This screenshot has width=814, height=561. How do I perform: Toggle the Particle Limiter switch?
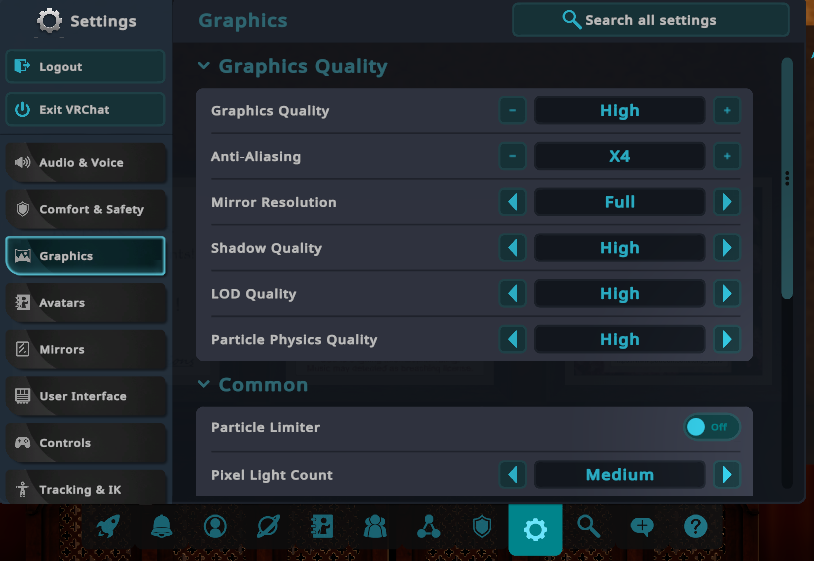coord(712,427)
